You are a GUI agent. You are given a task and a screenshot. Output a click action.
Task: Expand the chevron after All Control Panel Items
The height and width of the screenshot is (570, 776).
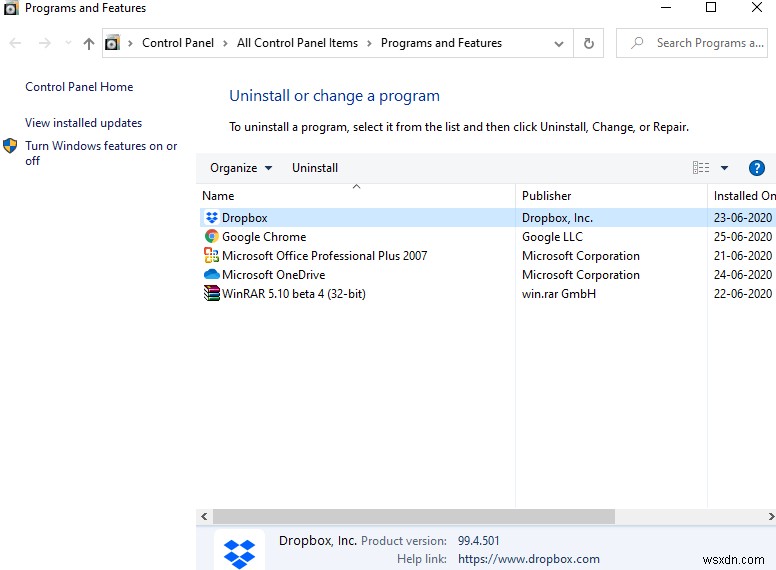pyautogui.click(x=369, y=44)
